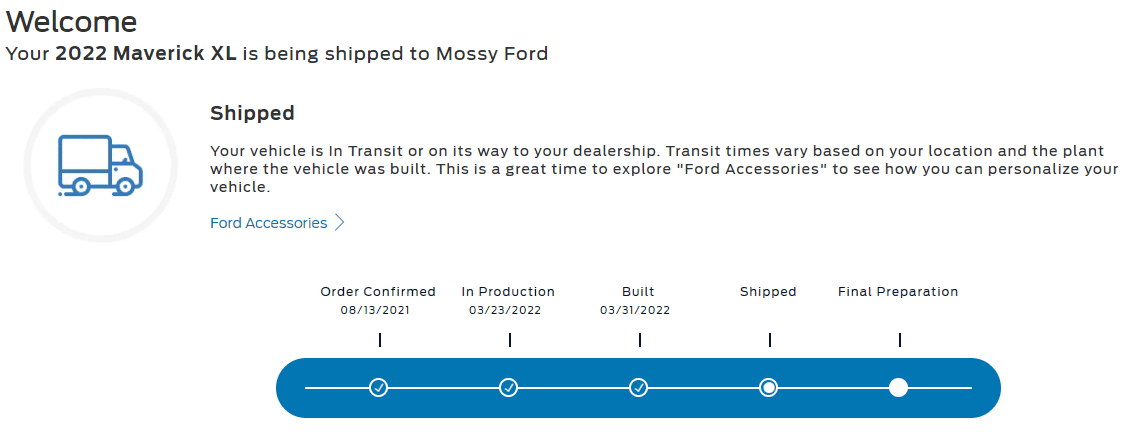The height and width of the screenshot is (440, 1142).
Task: Click the Final Preparation step label
Action: point(898,291)
